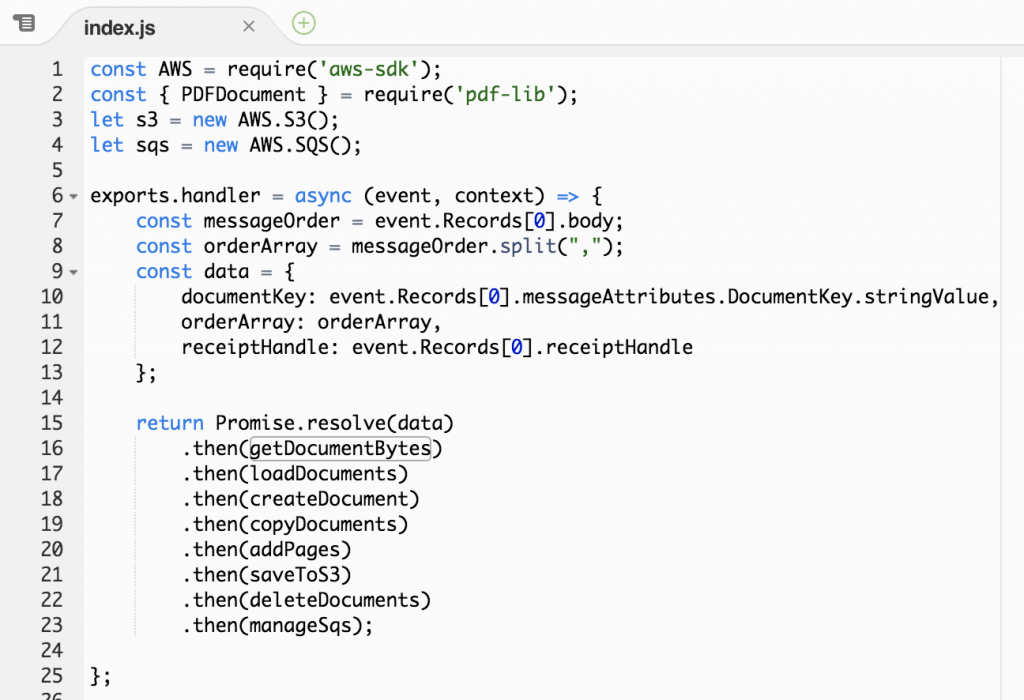This screenshot has width=1024, height=700.
Task: Click PDFDocument in line 2
Action: pos(243,95)
